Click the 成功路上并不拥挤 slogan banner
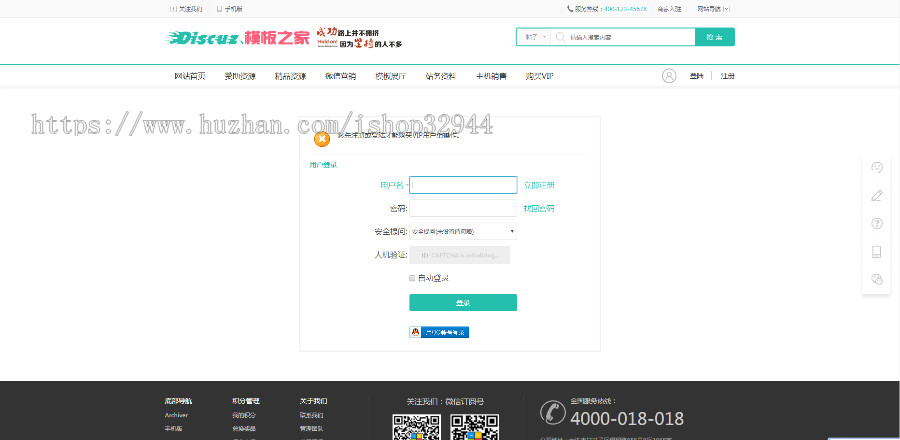This screenshot has width=900, height=440. point(360,38)
